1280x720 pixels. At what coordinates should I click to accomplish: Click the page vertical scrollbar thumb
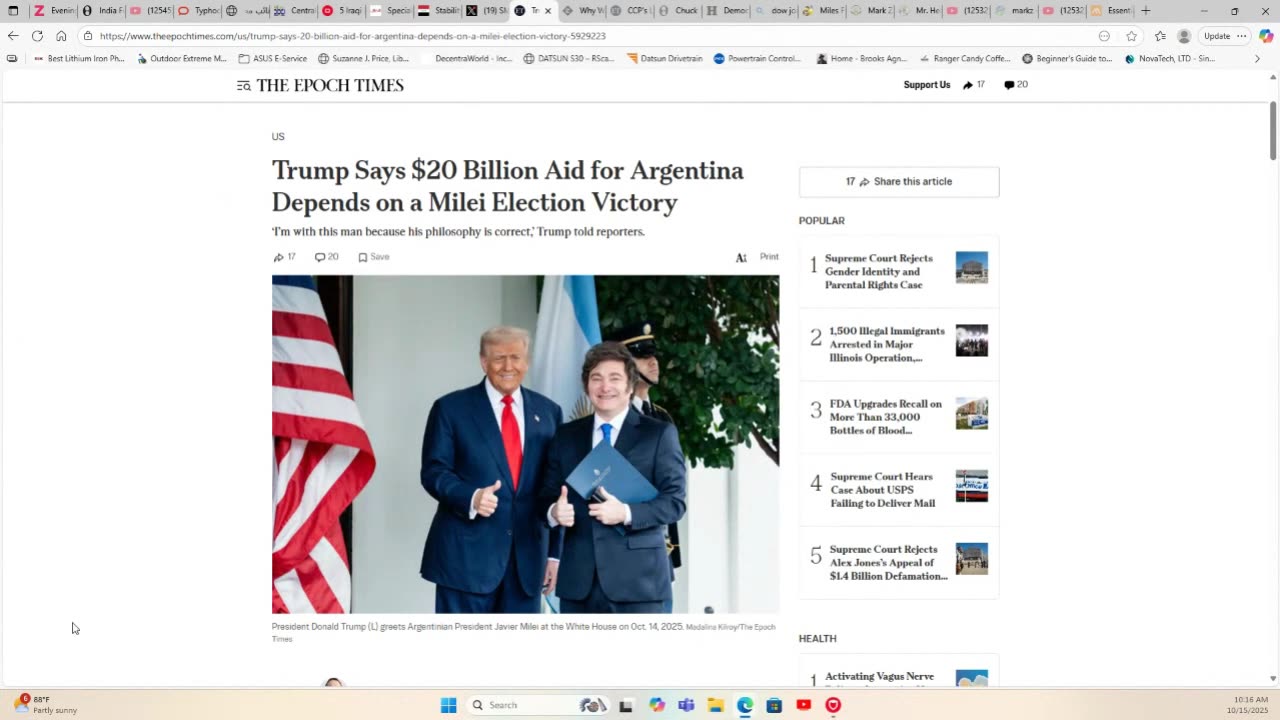click(x=1273, y=130)
